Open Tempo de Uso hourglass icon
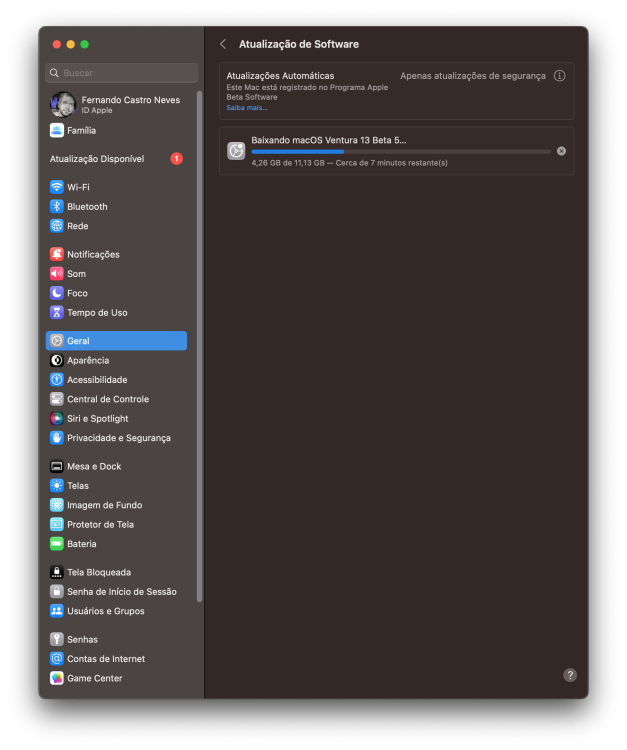627x750 pixels. pyautogui.click(x=56, y=312)
